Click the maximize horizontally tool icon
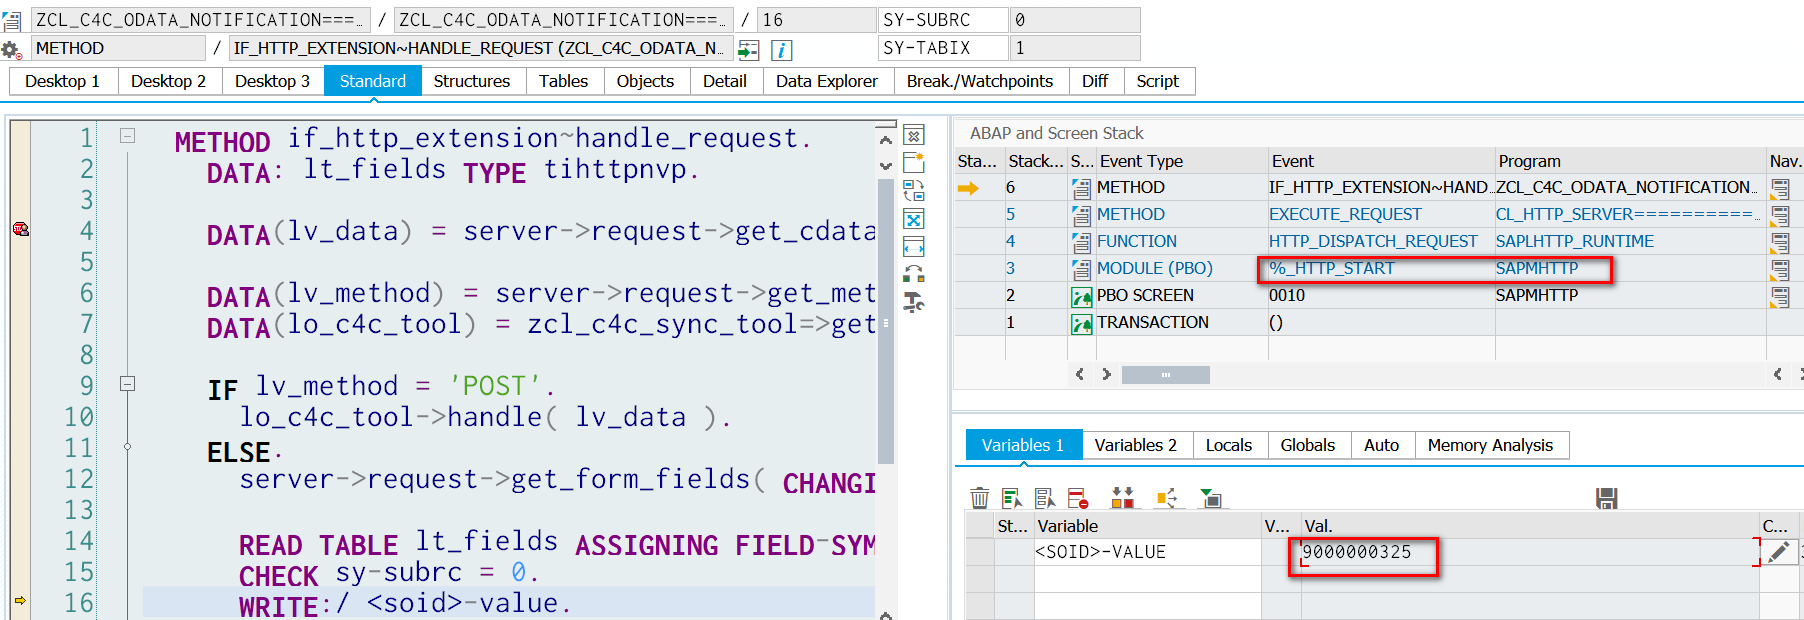Viewport: 1804px width, 620px height. [914, 247]
